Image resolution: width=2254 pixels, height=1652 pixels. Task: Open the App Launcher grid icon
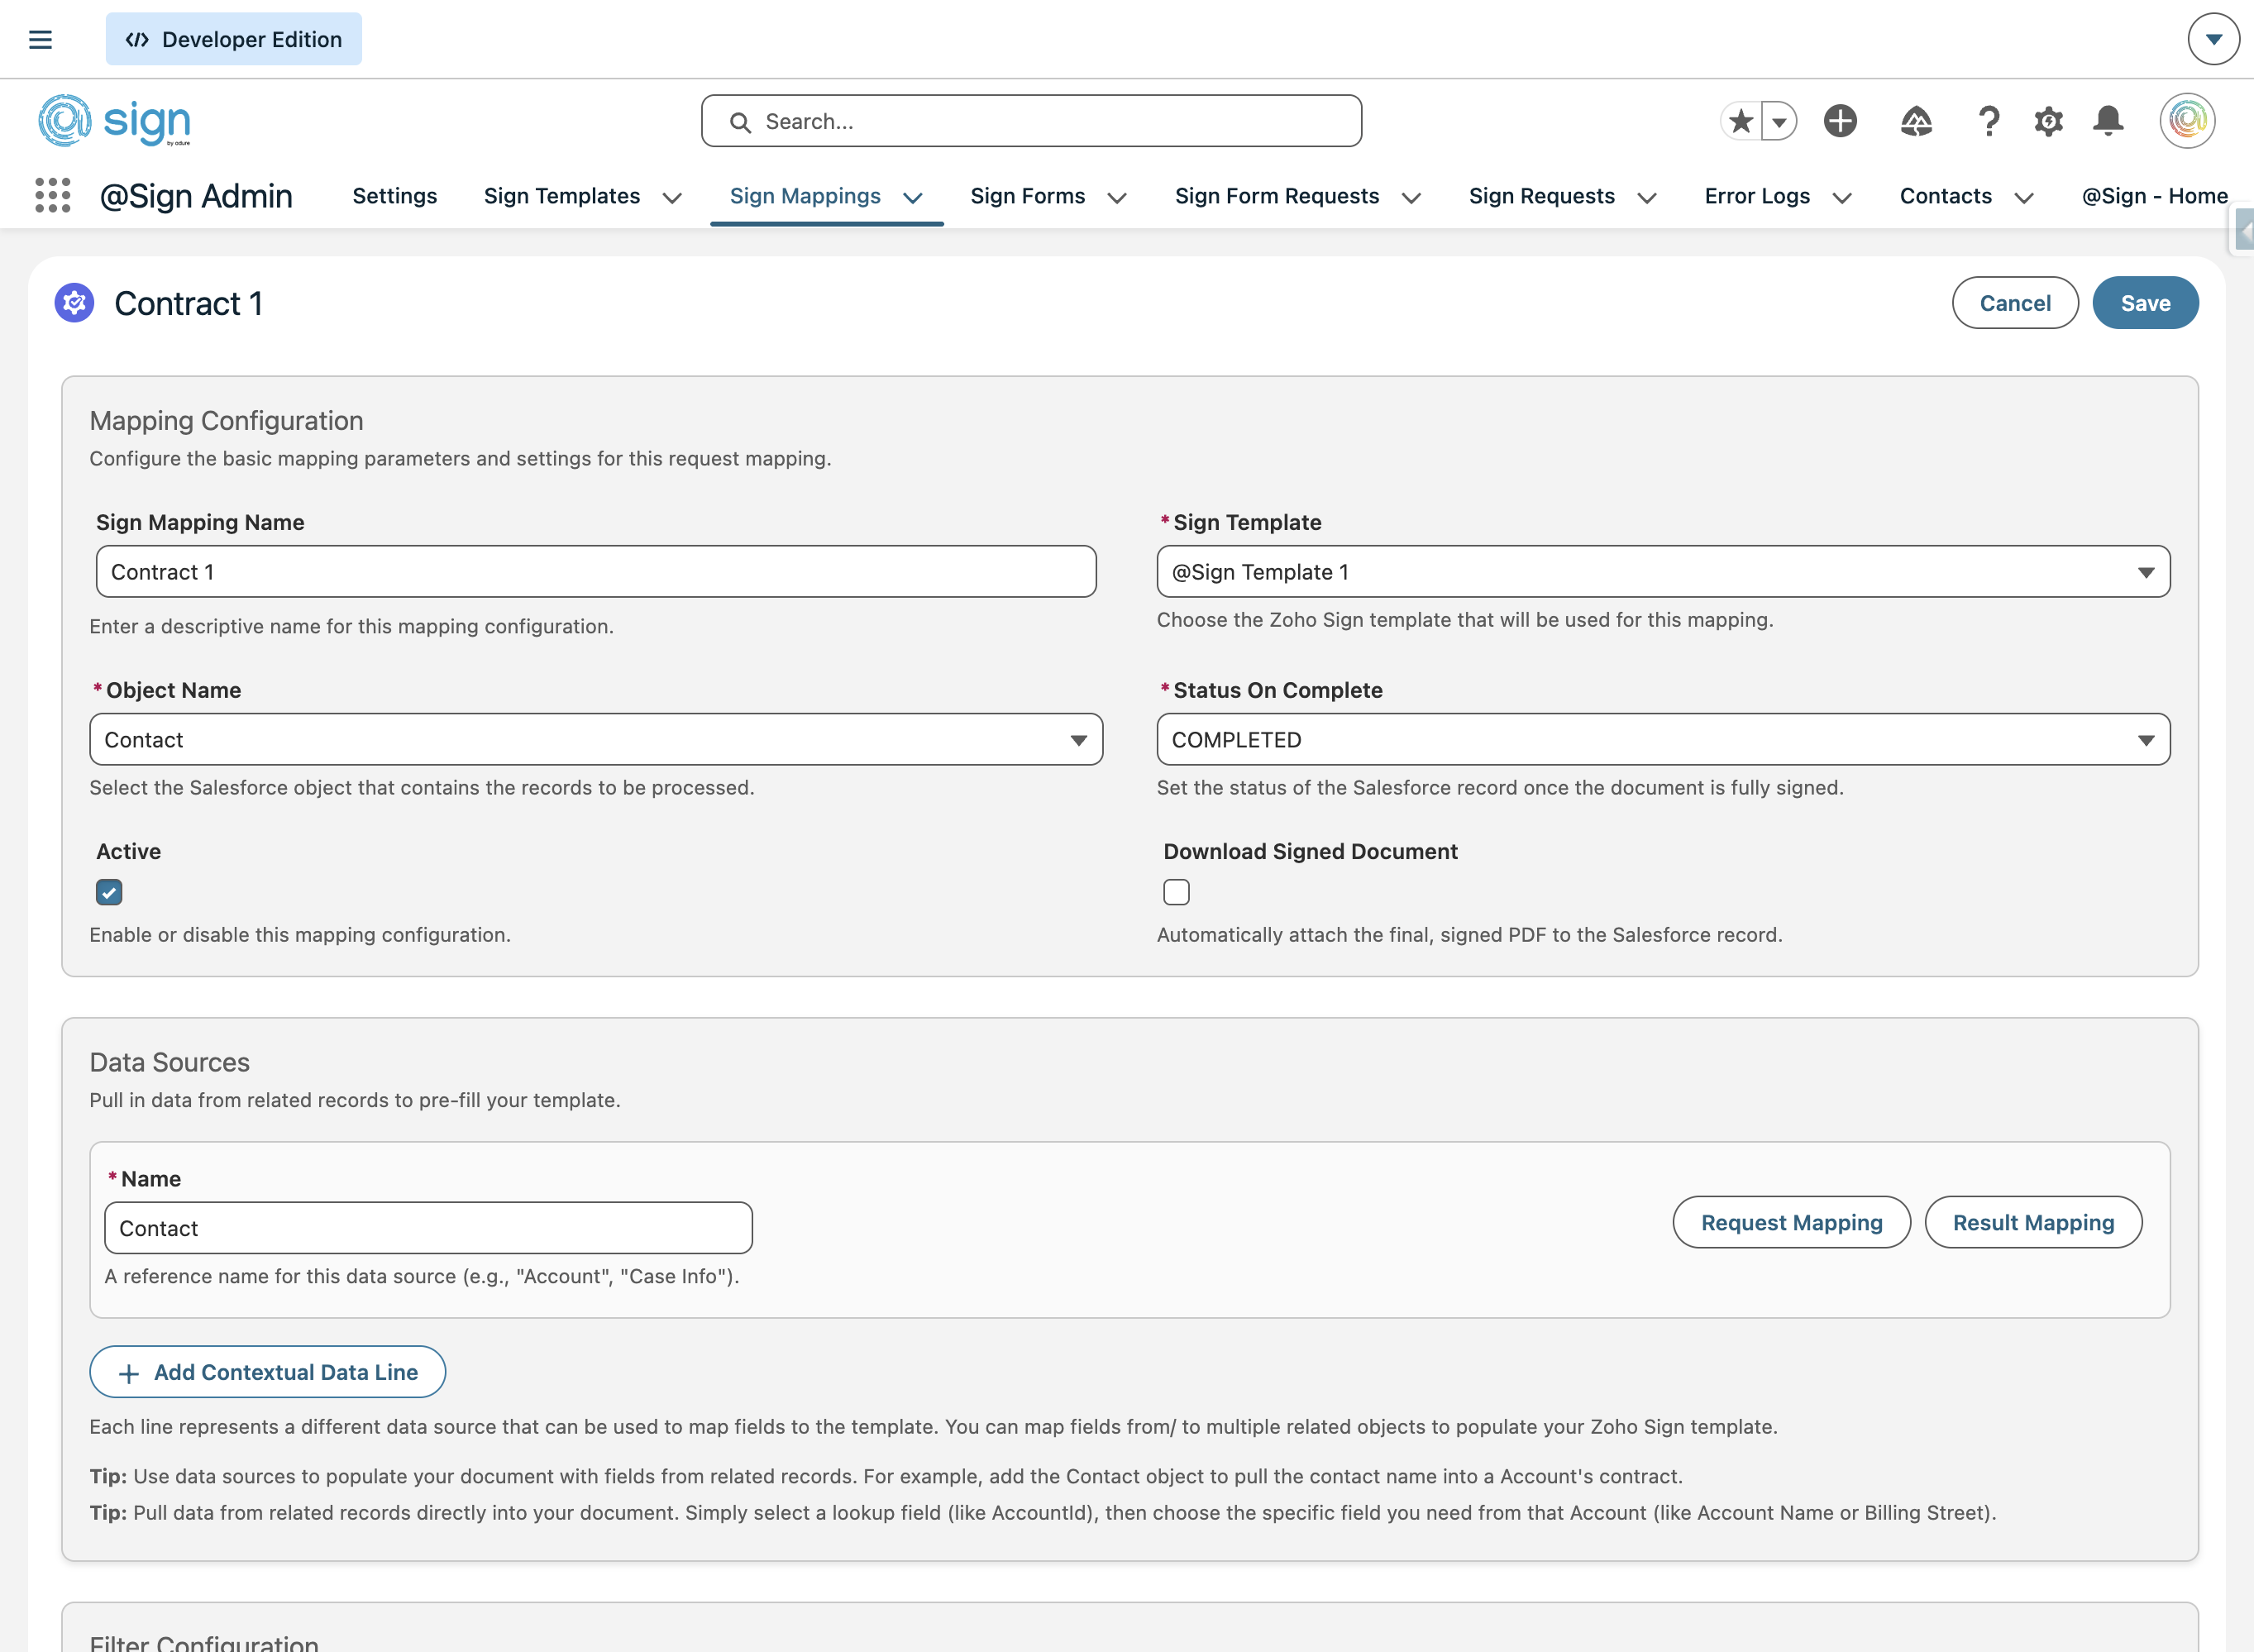(52, 195)
